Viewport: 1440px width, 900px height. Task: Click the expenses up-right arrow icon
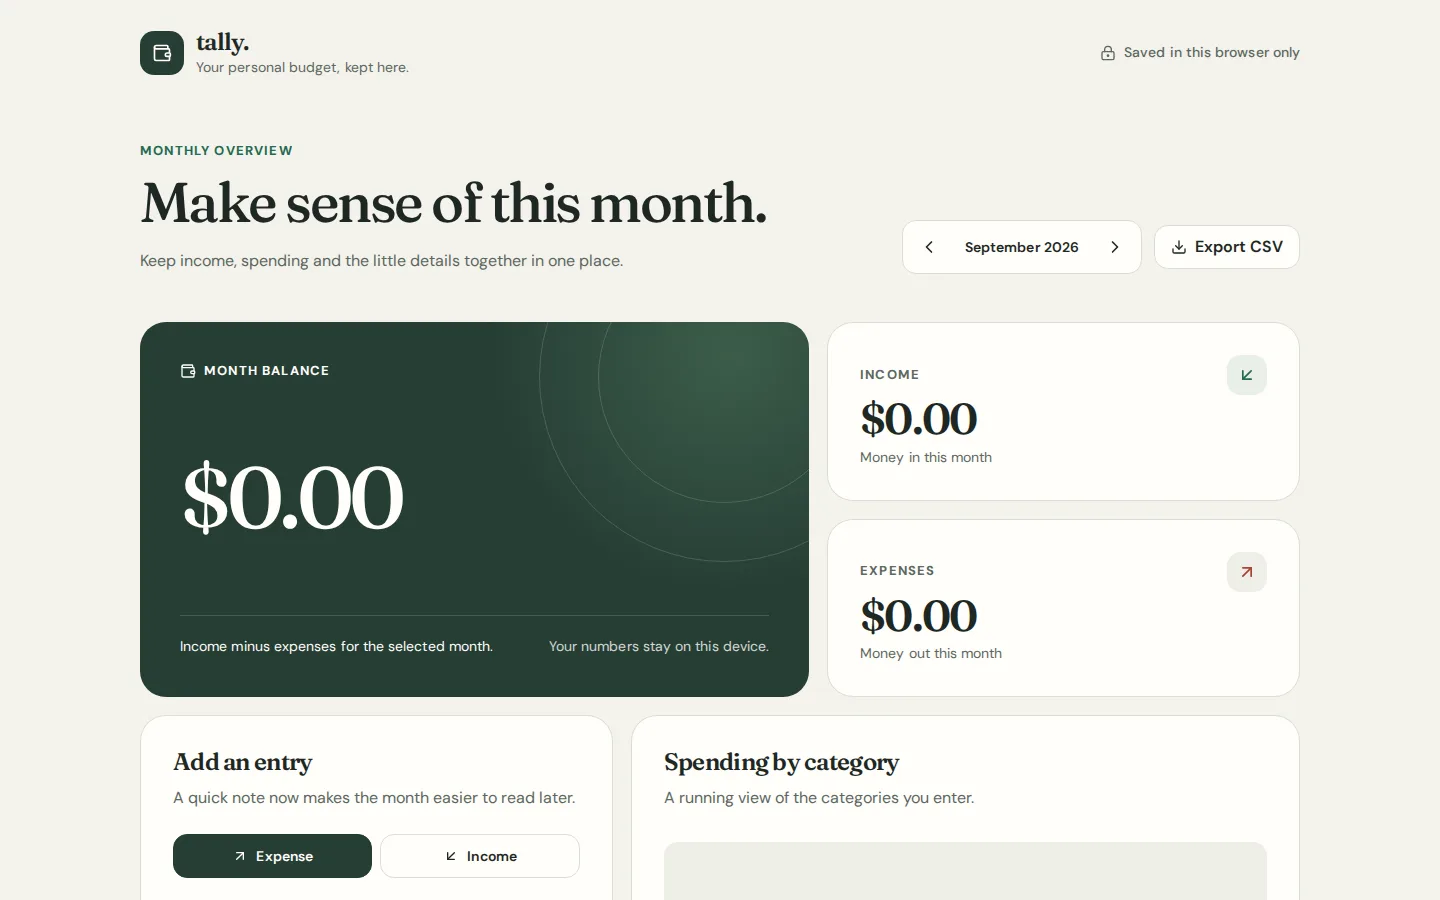[1247, 572]
